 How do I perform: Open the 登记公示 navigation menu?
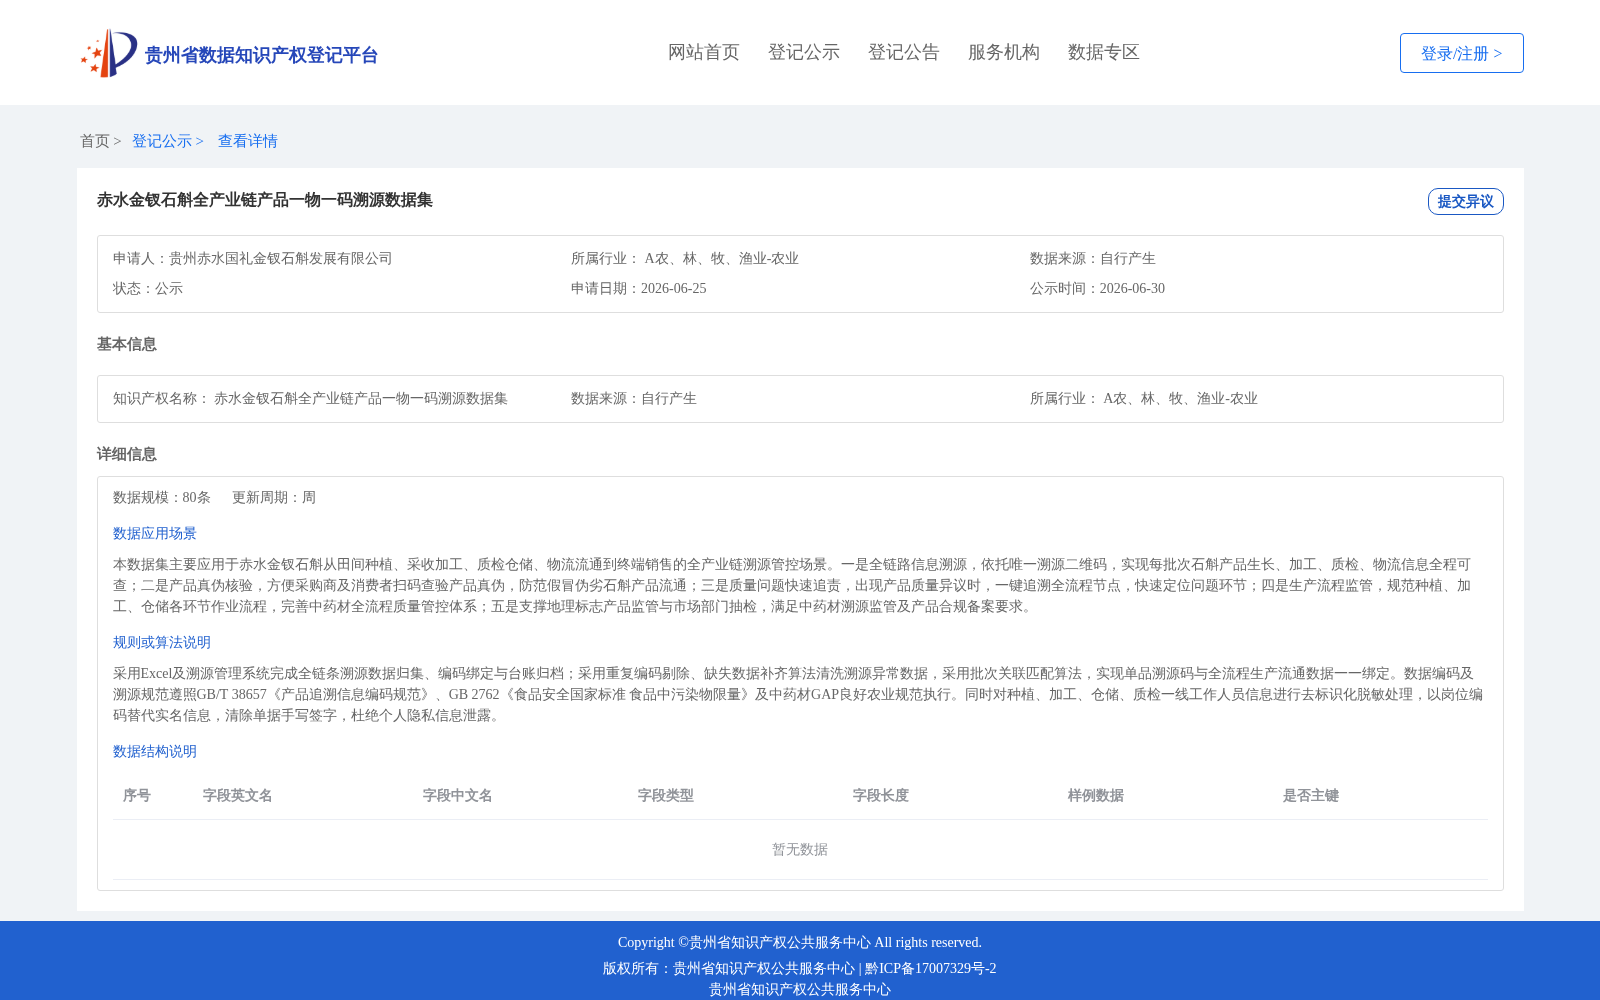804,52
